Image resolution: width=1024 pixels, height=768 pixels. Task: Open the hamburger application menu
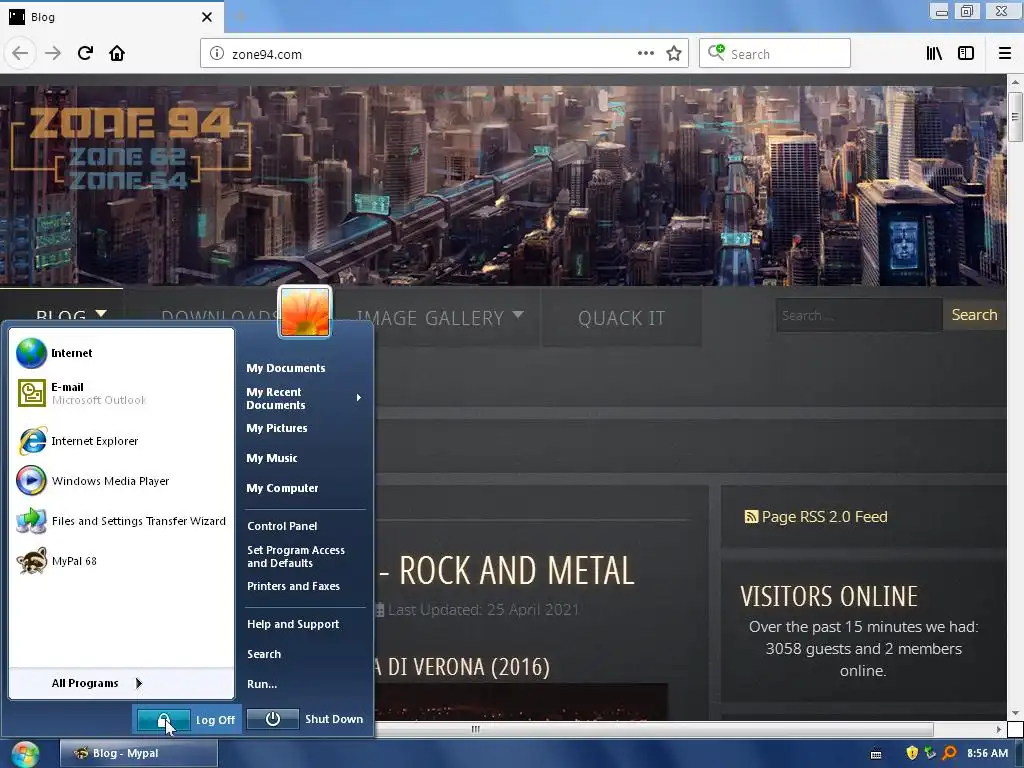pyautogui.click(x=1004, y=54)
